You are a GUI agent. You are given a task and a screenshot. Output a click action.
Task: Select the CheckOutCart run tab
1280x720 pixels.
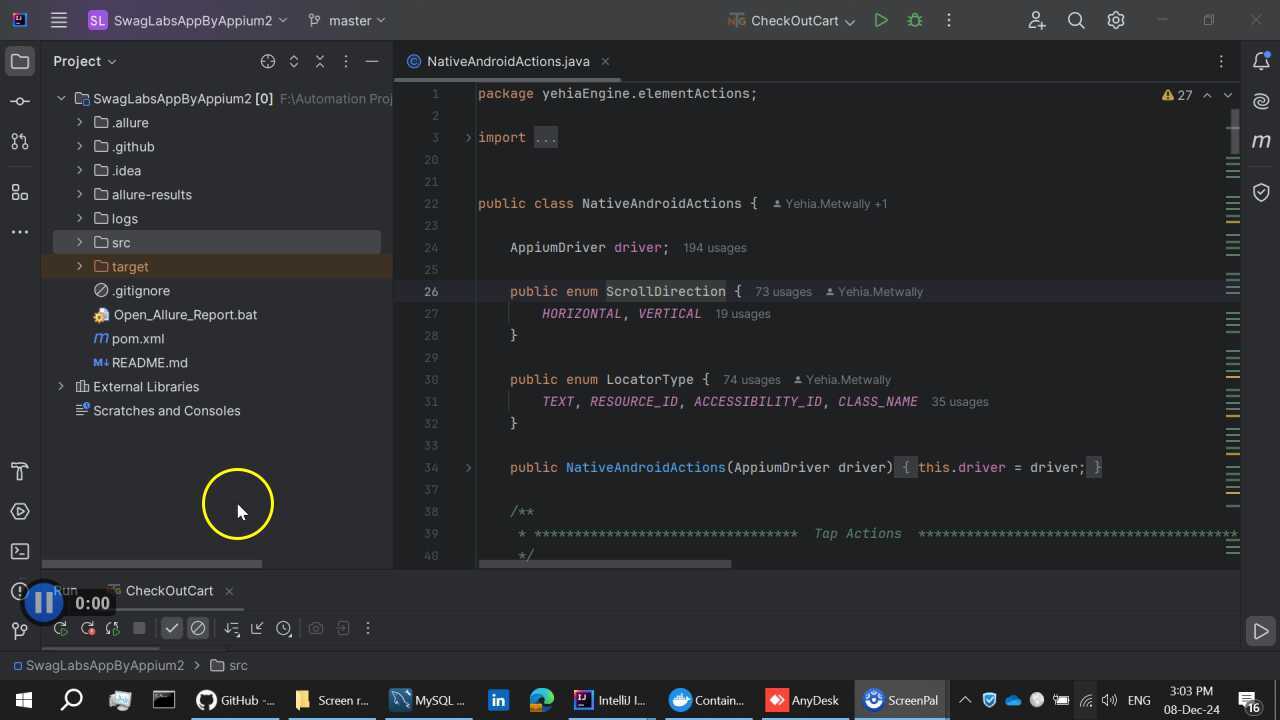pyautogui.click(x=169, y=591)
